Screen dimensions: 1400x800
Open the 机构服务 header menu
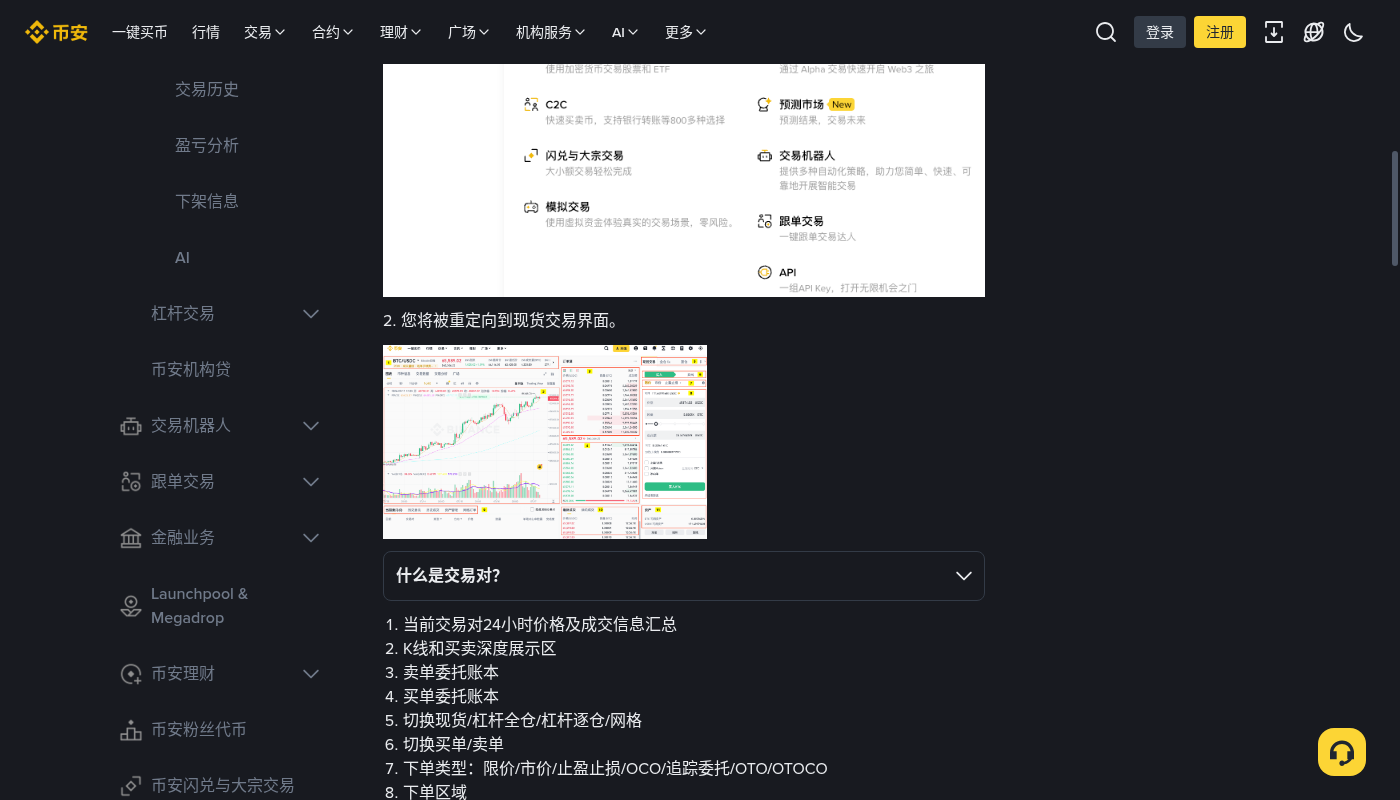click(551, 32)
